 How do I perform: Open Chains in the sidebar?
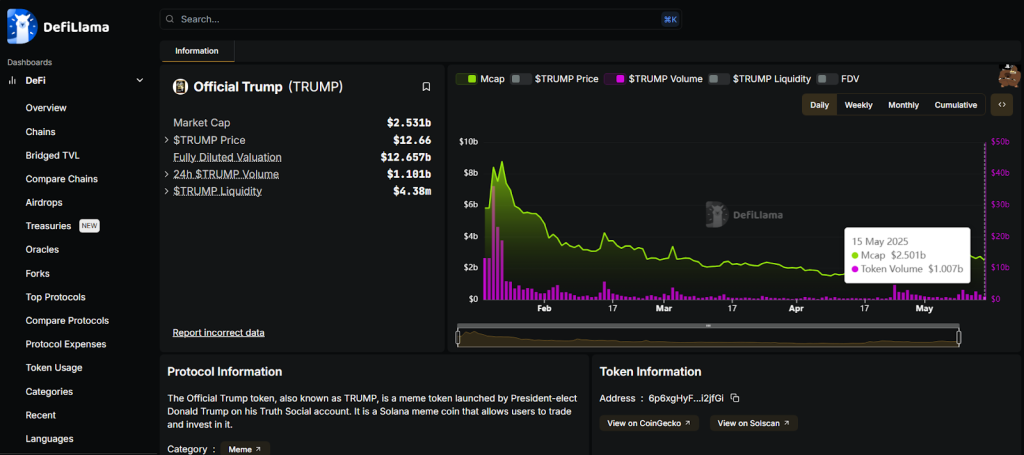pos(40,132)
